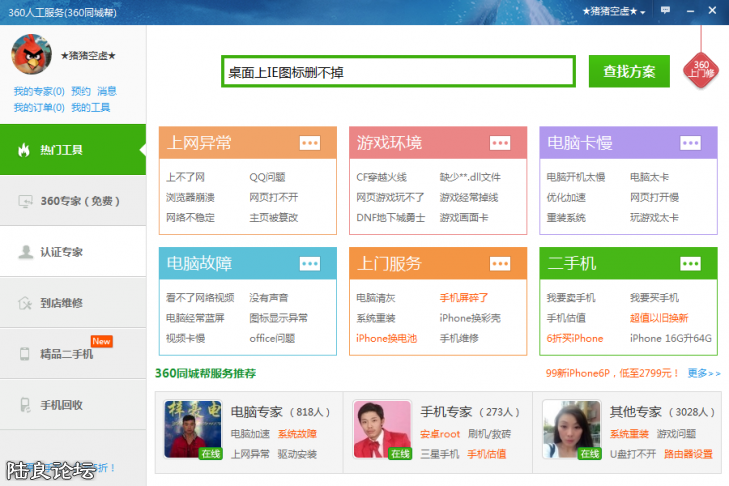The image size is (729, 486).
Task: Click the 电脑专家（818人） heading
Action: pos(281,412)
